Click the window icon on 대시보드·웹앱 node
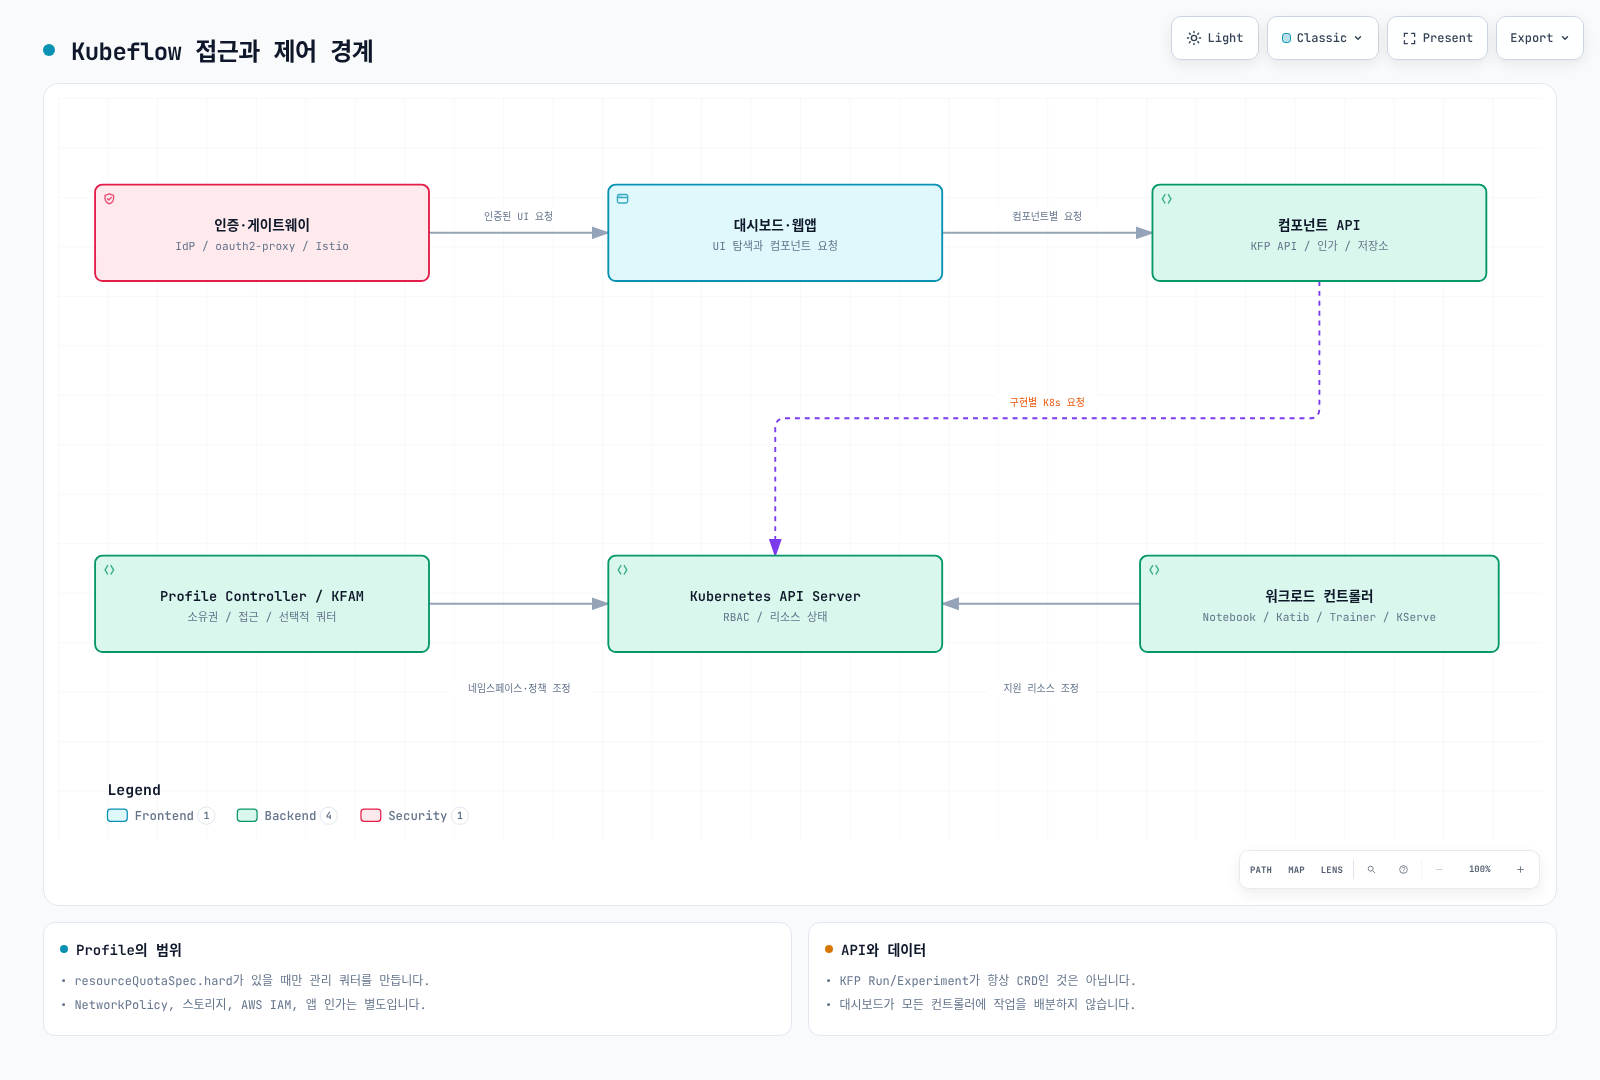The height and width of the screenshot is (1080, 1600). (623, 199)
